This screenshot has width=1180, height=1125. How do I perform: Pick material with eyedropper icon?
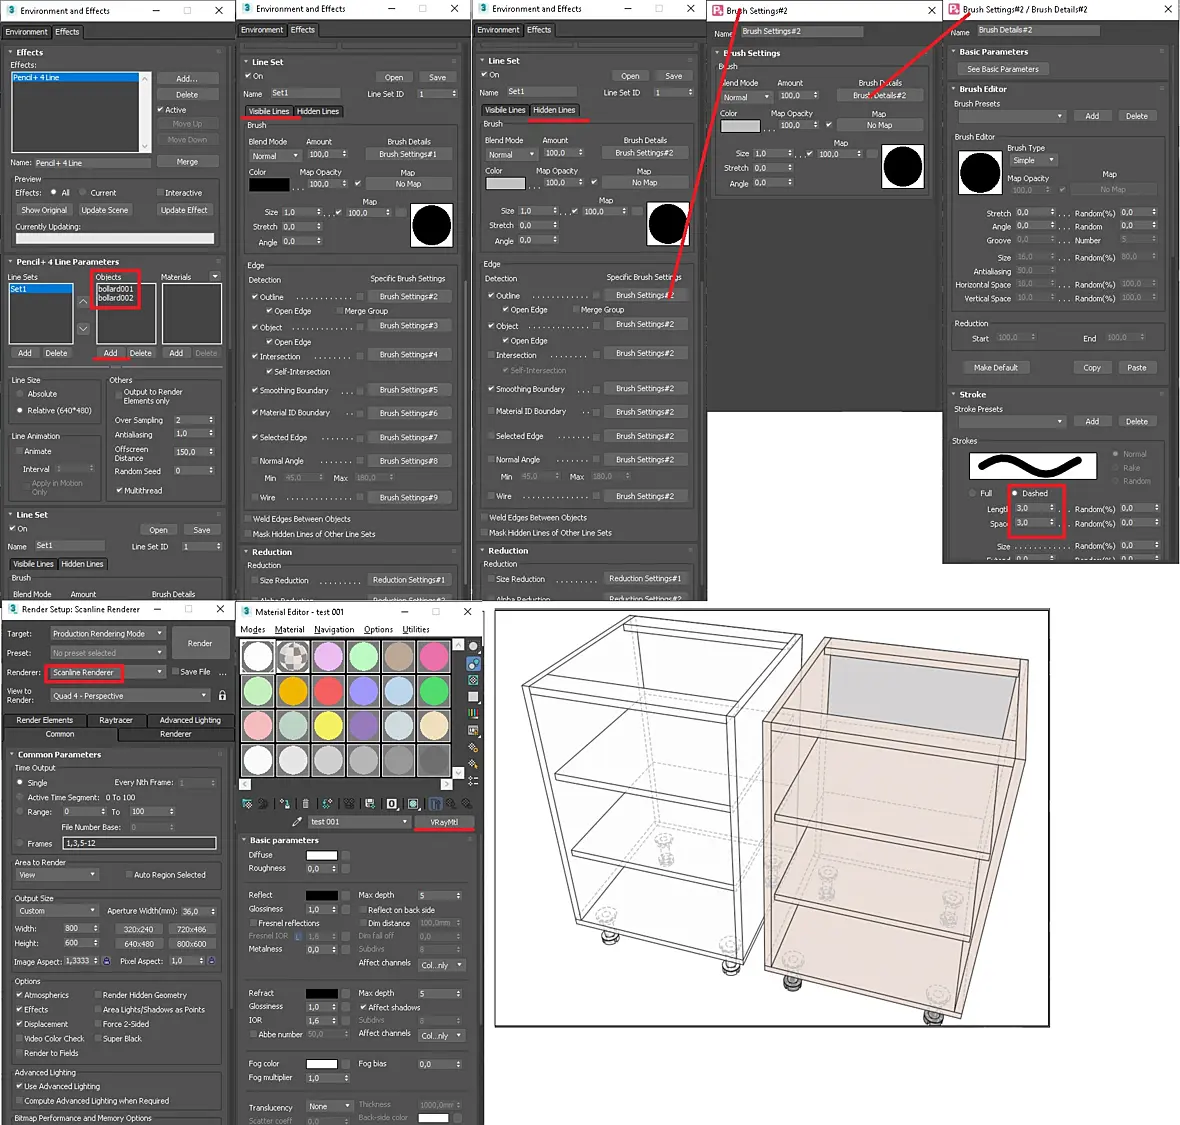[297, 822]
